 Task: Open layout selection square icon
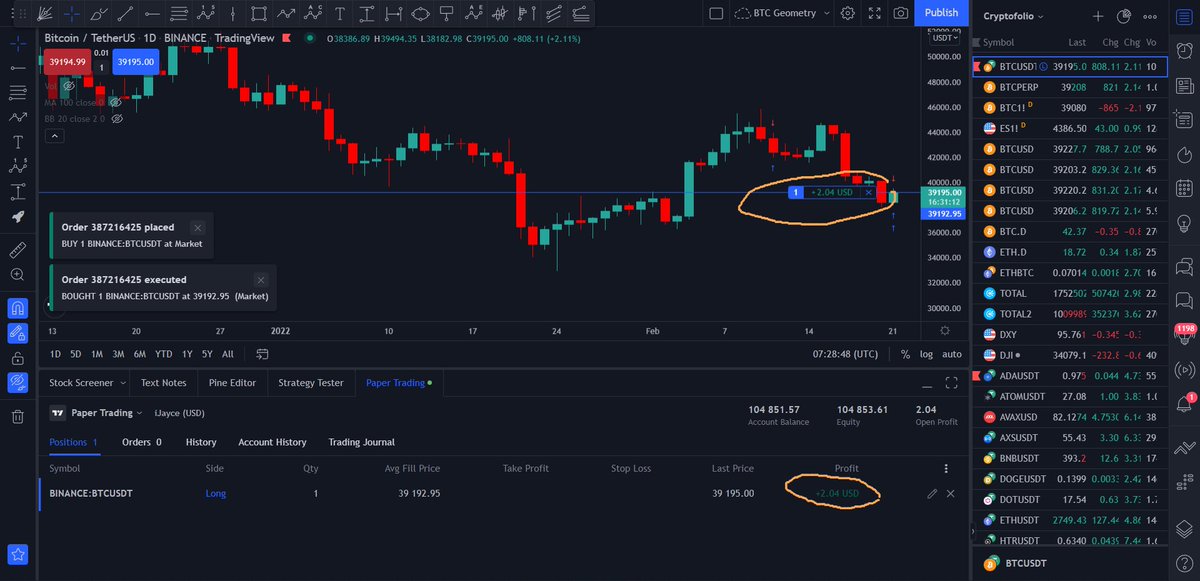[715, 13]
